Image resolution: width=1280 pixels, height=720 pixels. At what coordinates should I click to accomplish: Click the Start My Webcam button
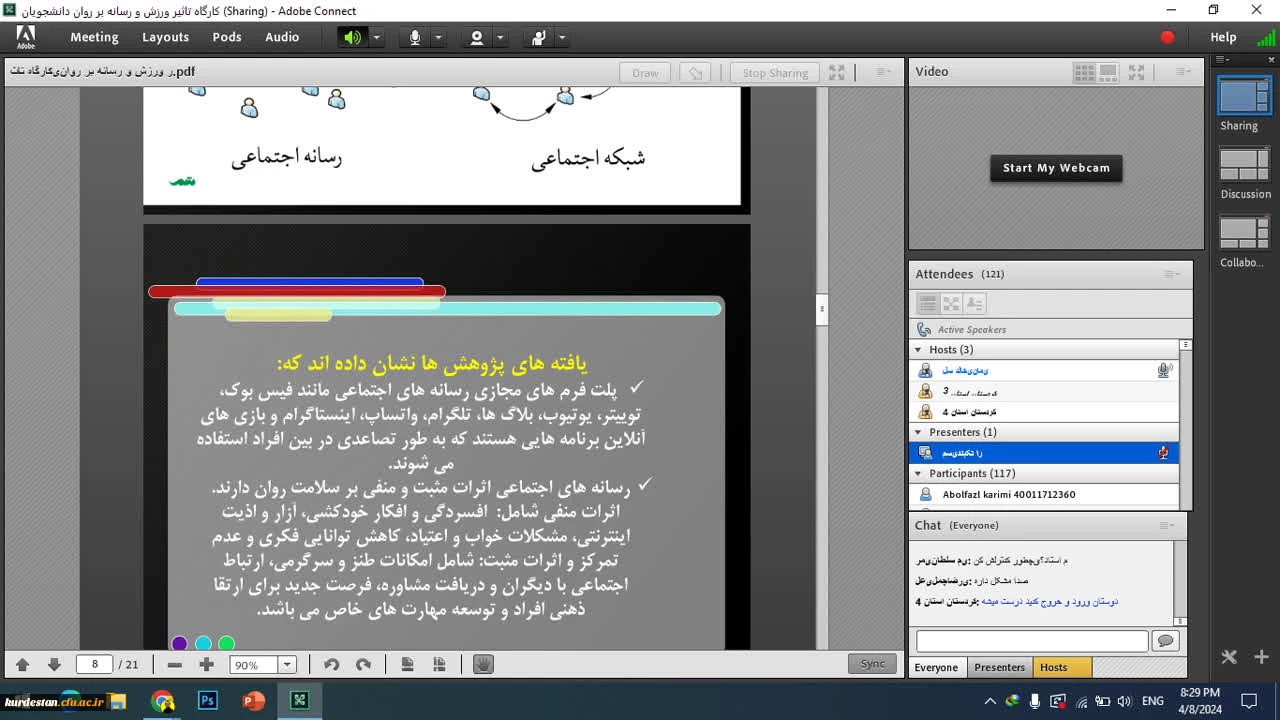point(1056,168)
